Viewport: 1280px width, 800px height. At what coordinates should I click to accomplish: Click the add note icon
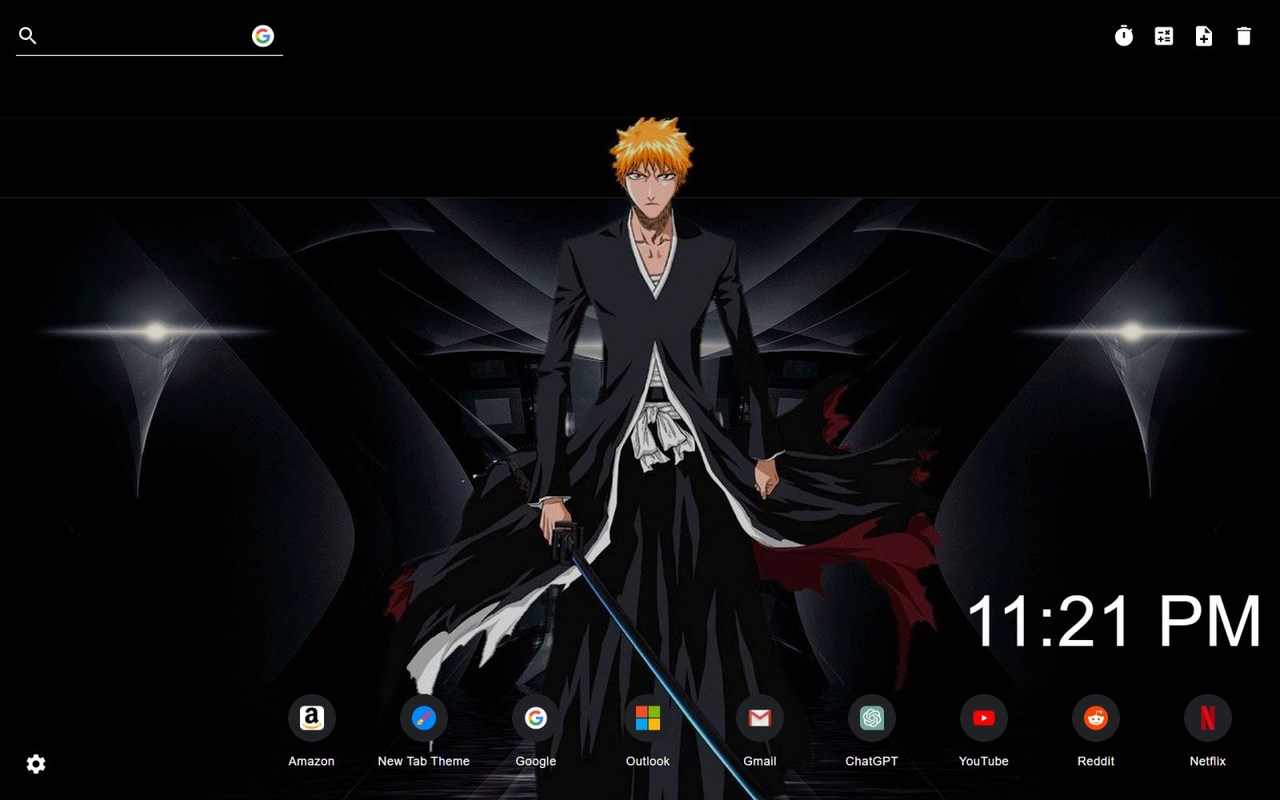1204,36
